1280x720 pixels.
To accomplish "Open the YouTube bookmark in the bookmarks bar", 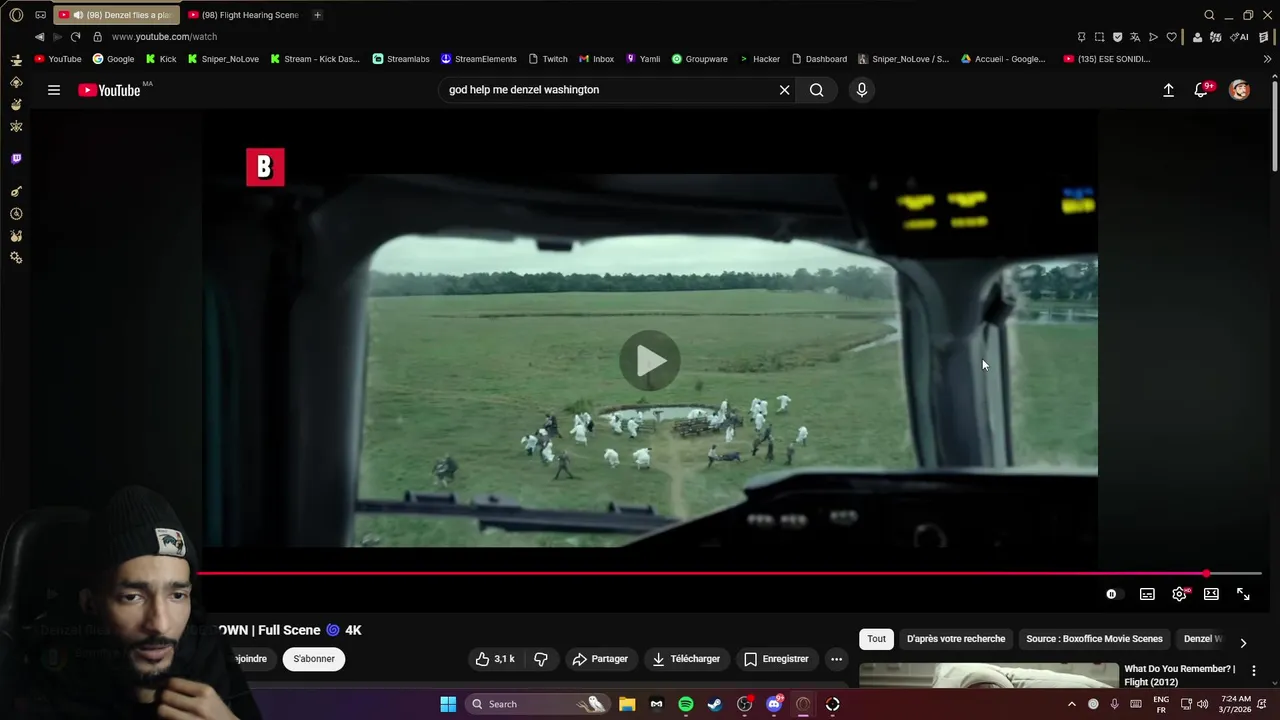I will (58, 59).
